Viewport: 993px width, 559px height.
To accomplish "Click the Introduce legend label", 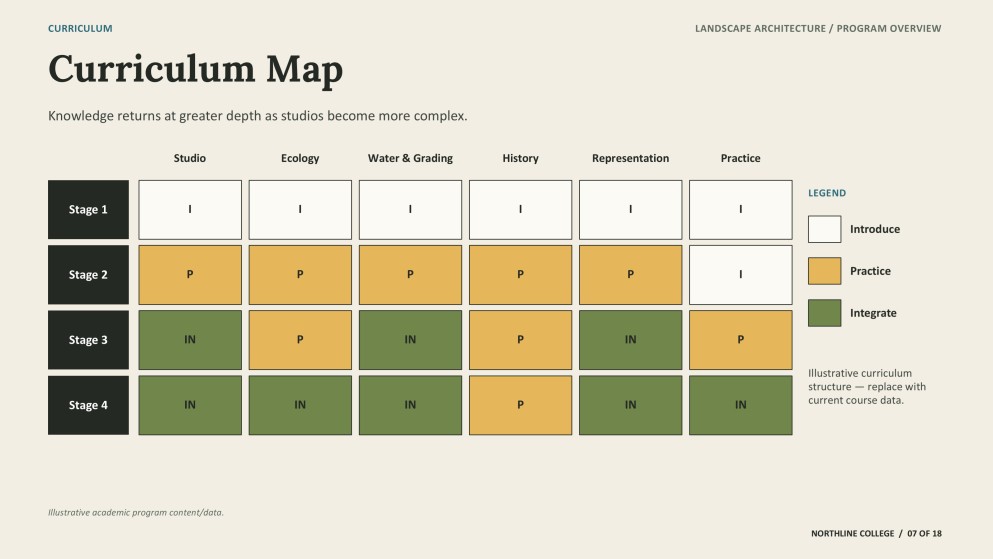I will pyautogui.click(x=875, y=229).
